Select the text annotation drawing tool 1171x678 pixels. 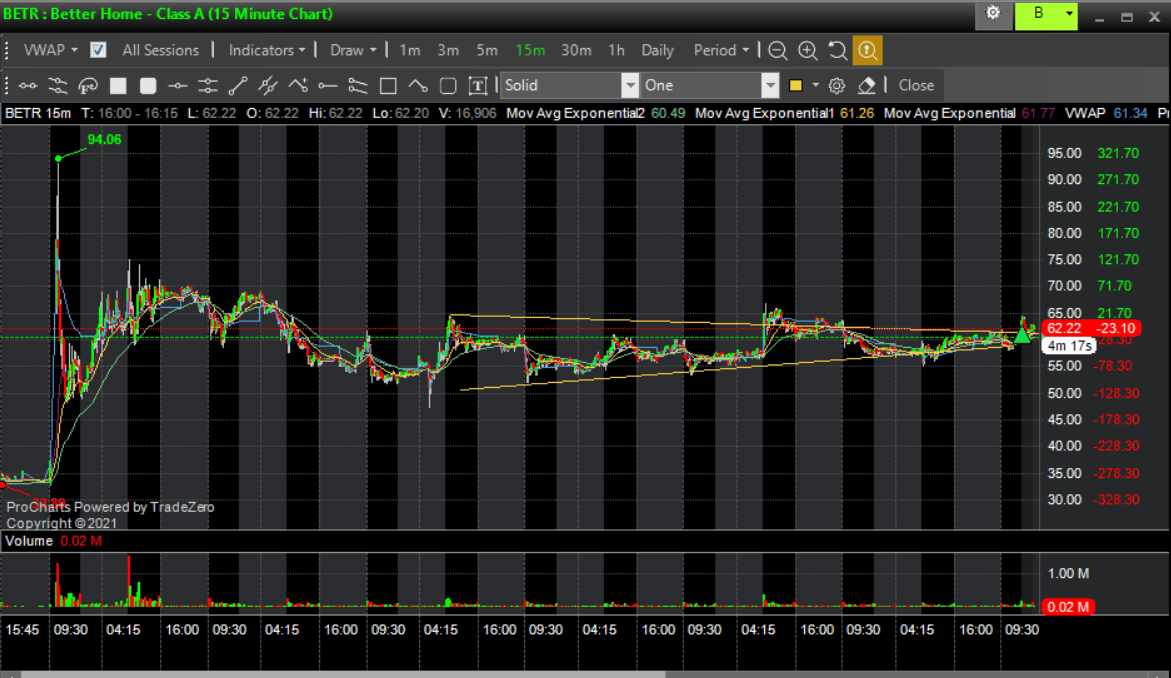click(x=478, y=86)
